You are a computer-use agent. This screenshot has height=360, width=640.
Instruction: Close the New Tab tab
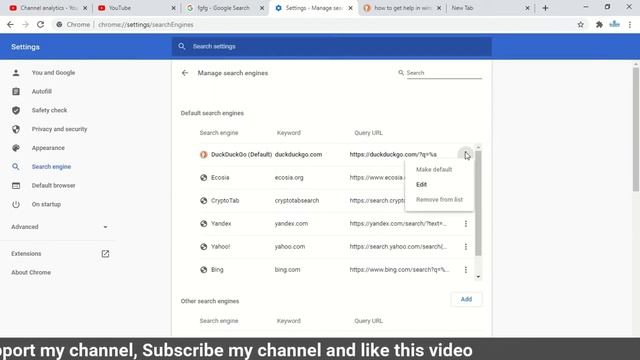point(527,8)
